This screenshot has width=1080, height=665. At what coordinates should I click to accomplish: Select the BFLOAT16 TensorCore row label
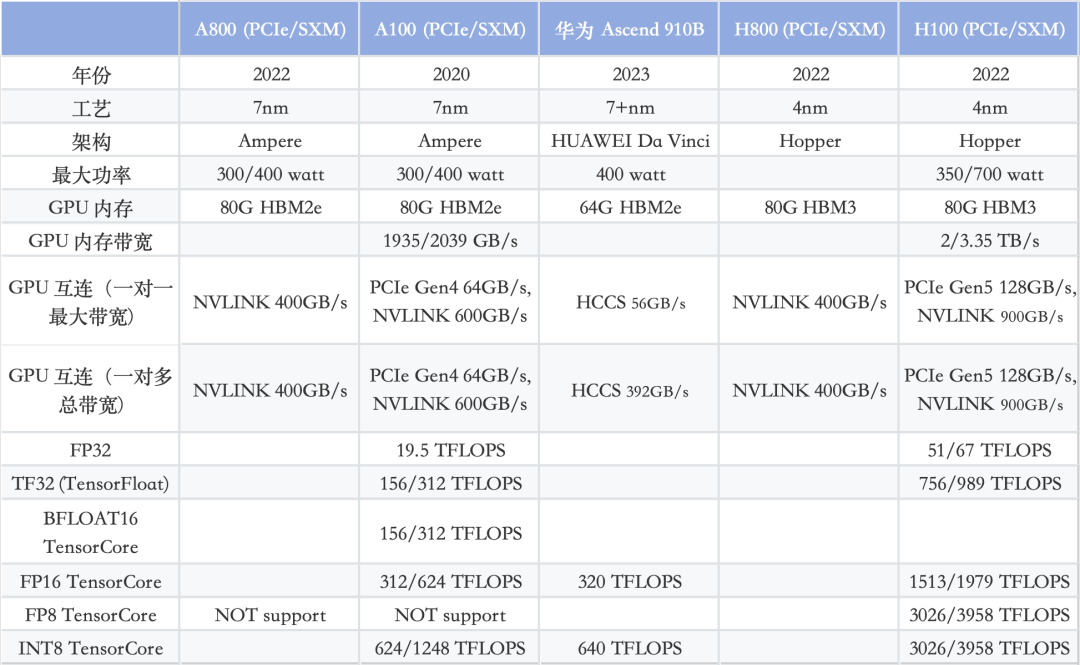click(x=91, y=532)
